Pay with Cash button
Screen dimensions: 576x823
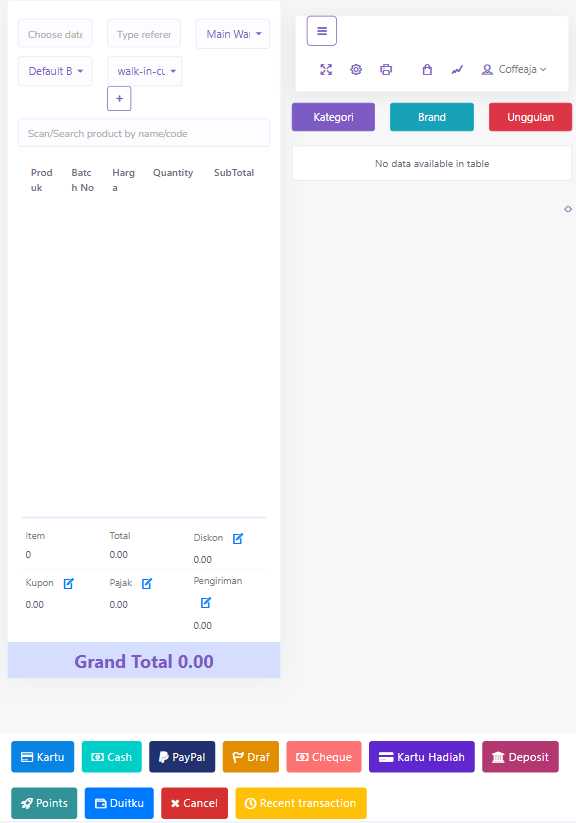tap(112, 757)
